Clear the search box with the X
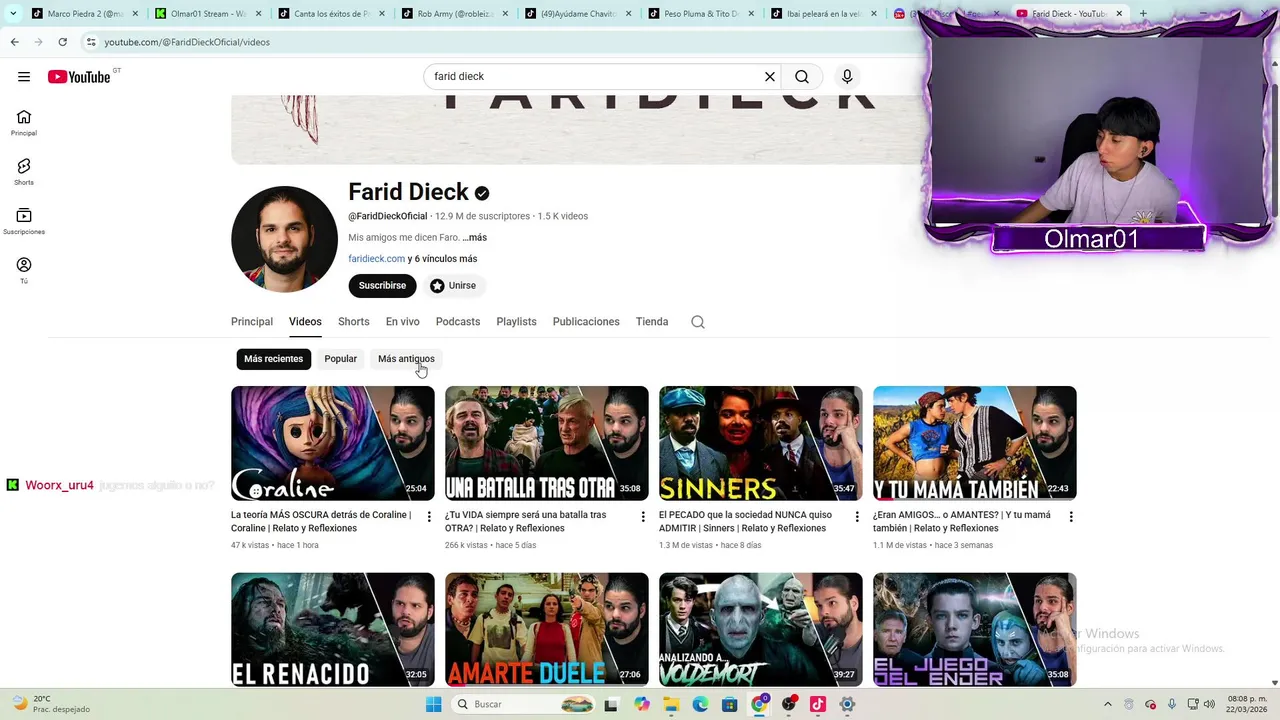Viewport: 1280px width, 720px height. click(x=770, y=77)
